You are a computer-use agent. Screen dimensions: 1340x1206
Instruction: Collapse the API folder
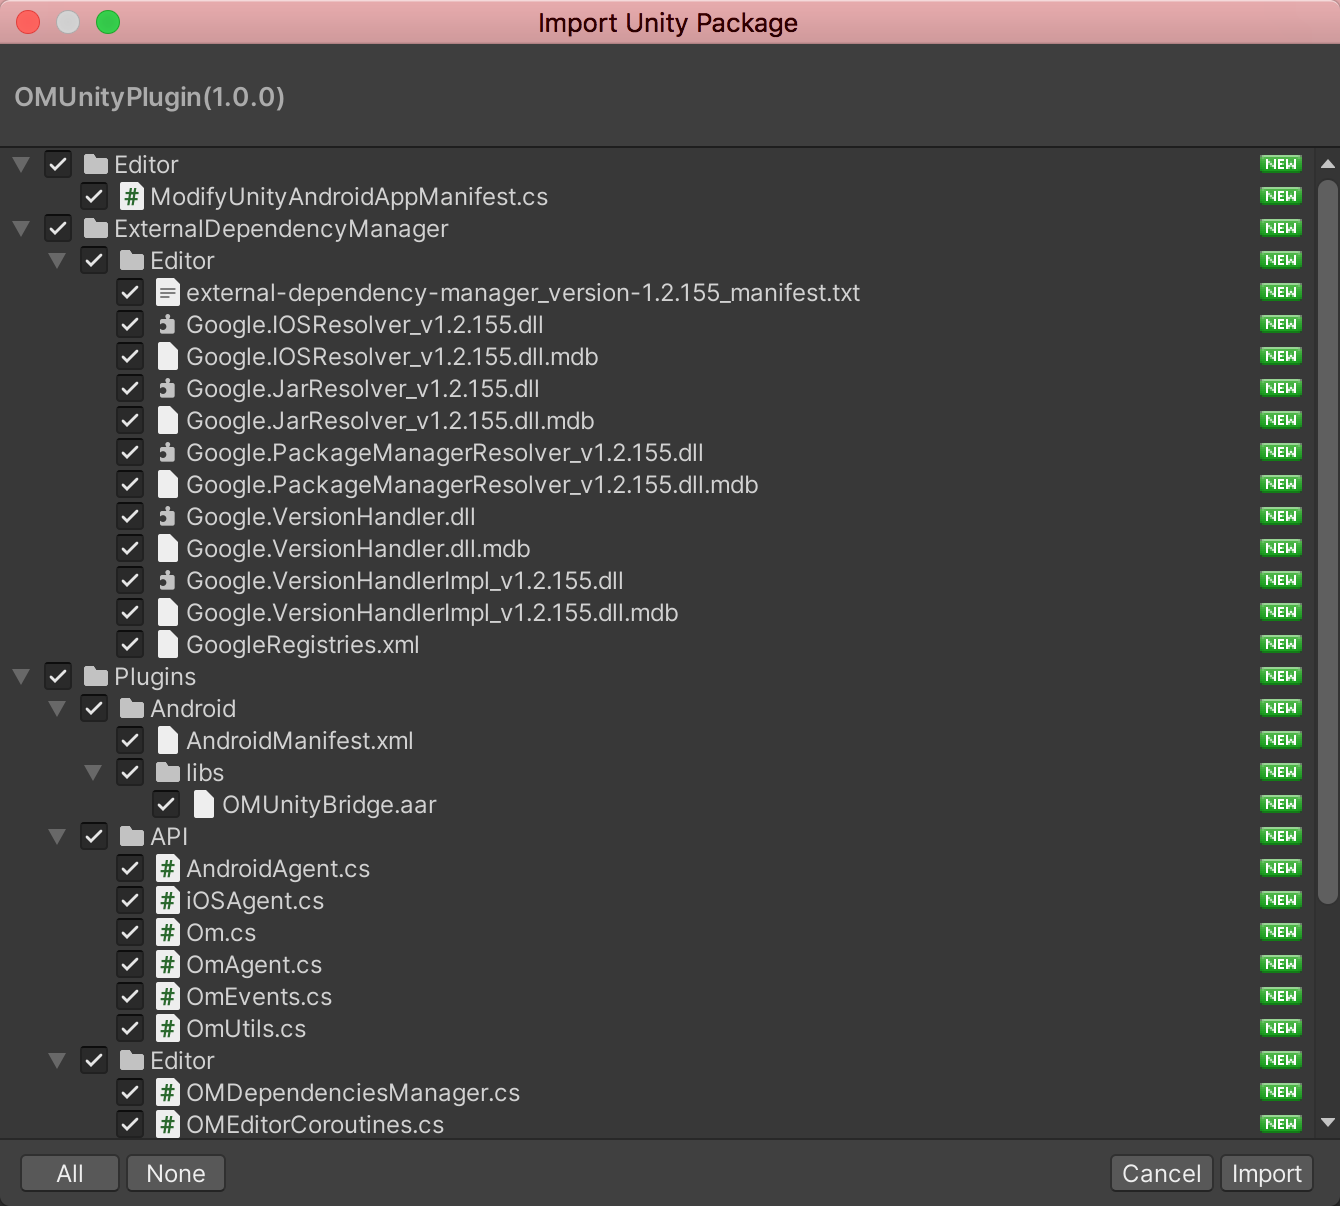click(x=57, y=837)
